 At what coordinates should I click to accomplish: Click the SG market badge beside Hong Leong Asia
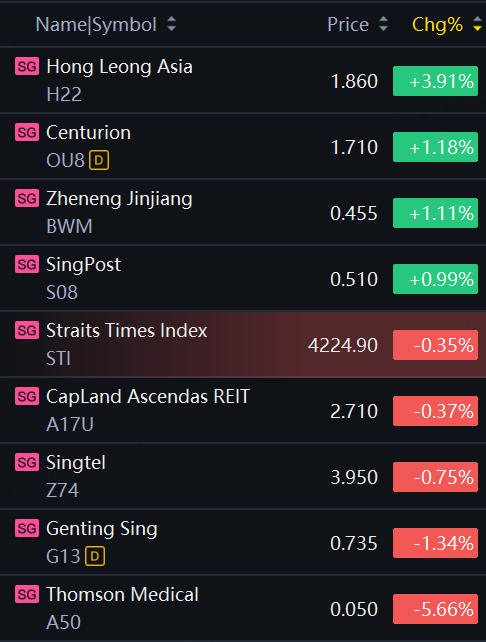coord(27,66)
